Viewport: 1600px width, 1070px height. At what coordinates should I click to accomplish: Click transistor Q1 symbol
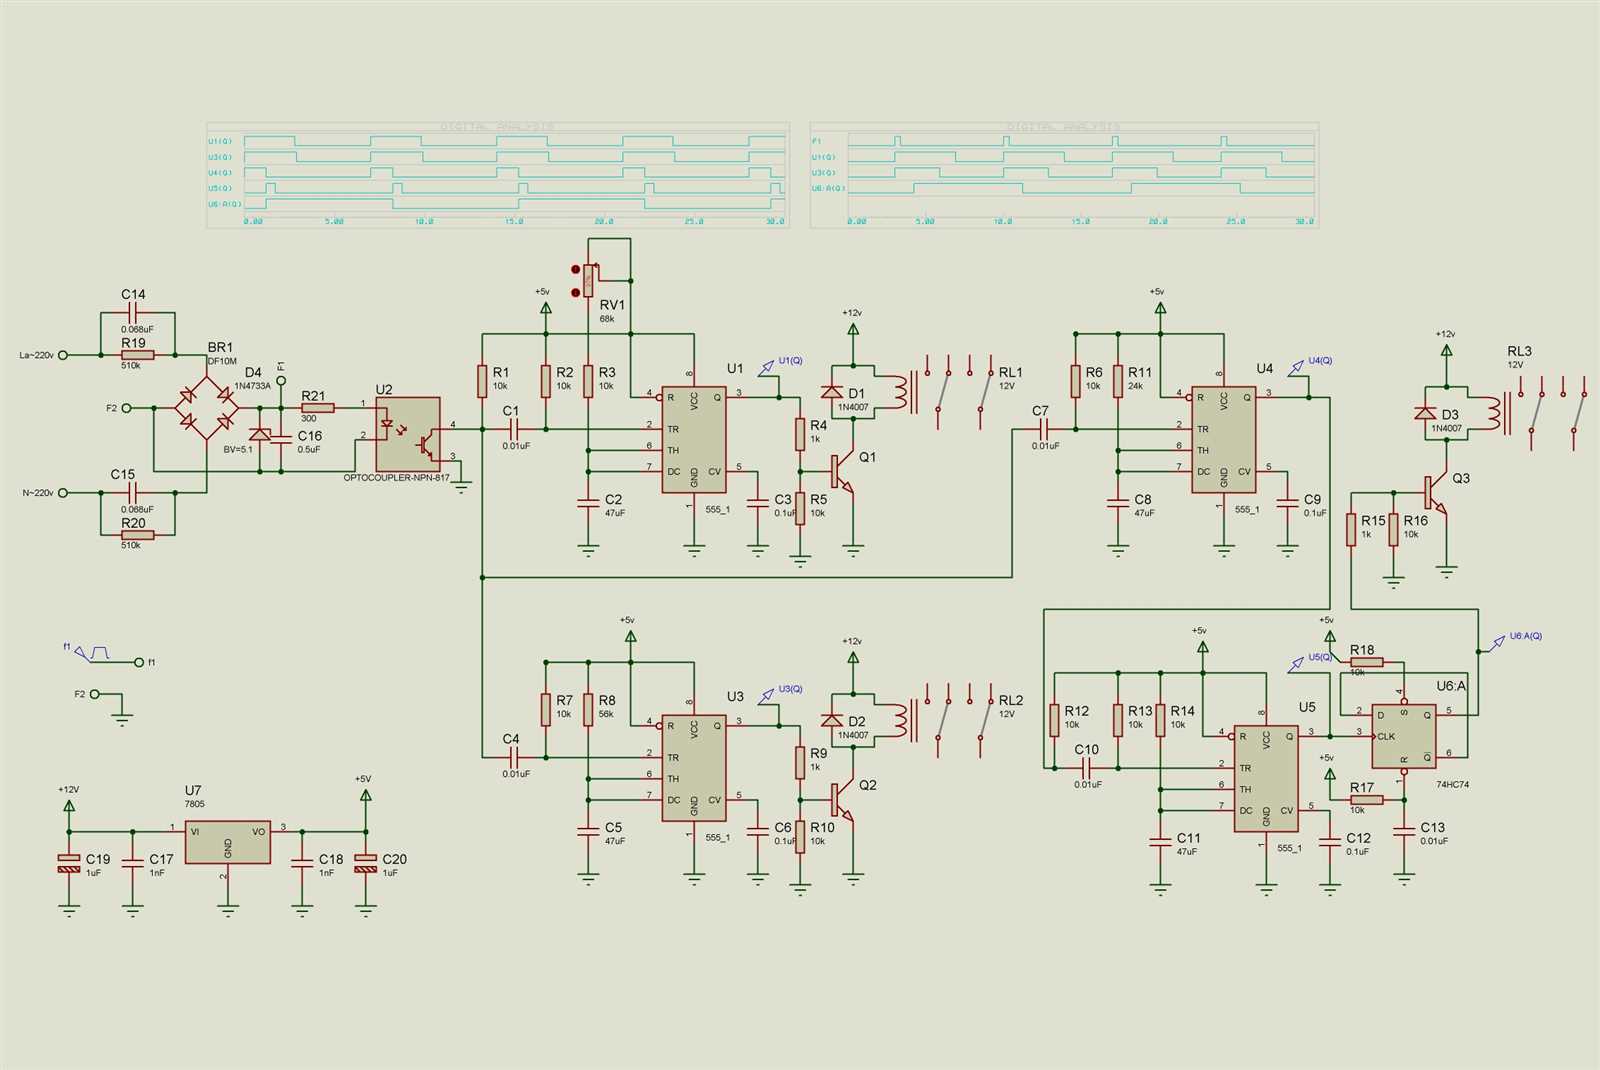point(843,471)
